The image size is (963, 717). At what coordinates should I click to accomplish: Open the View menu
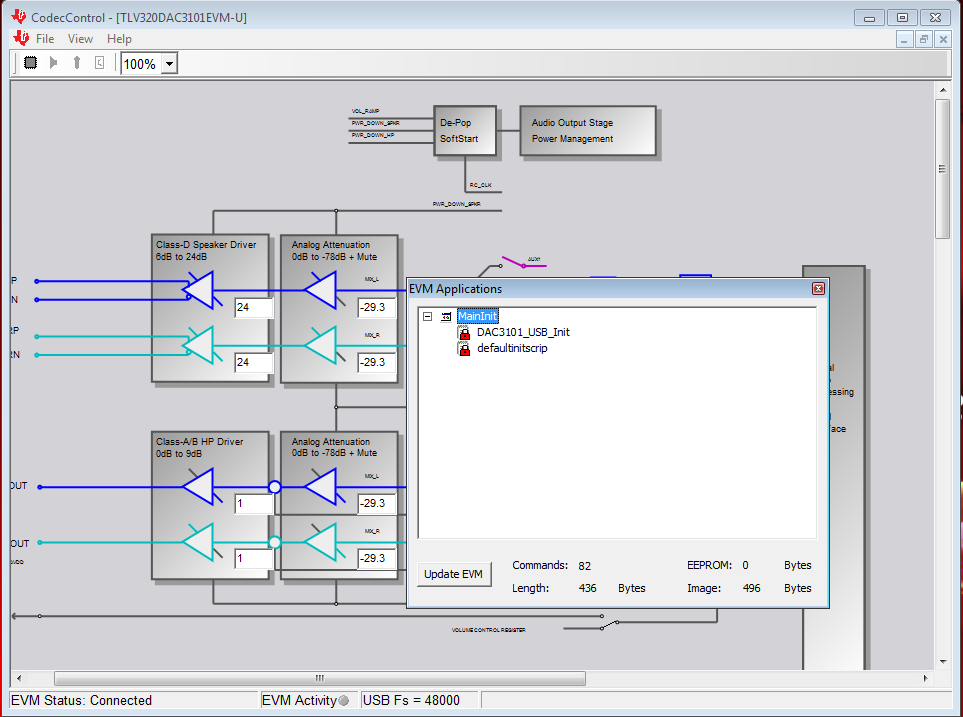click(80, 39)
